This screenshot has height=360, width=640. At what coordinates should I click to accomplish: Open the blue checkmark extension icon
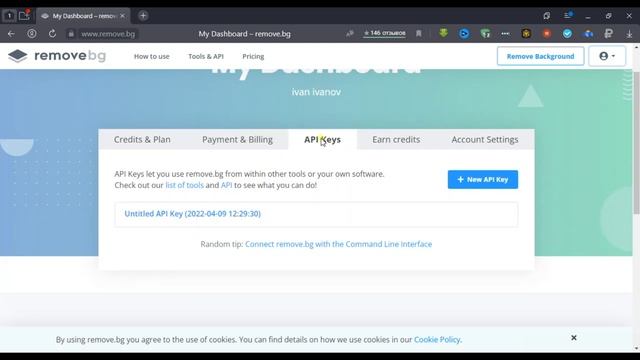click(x=567, y=34)
